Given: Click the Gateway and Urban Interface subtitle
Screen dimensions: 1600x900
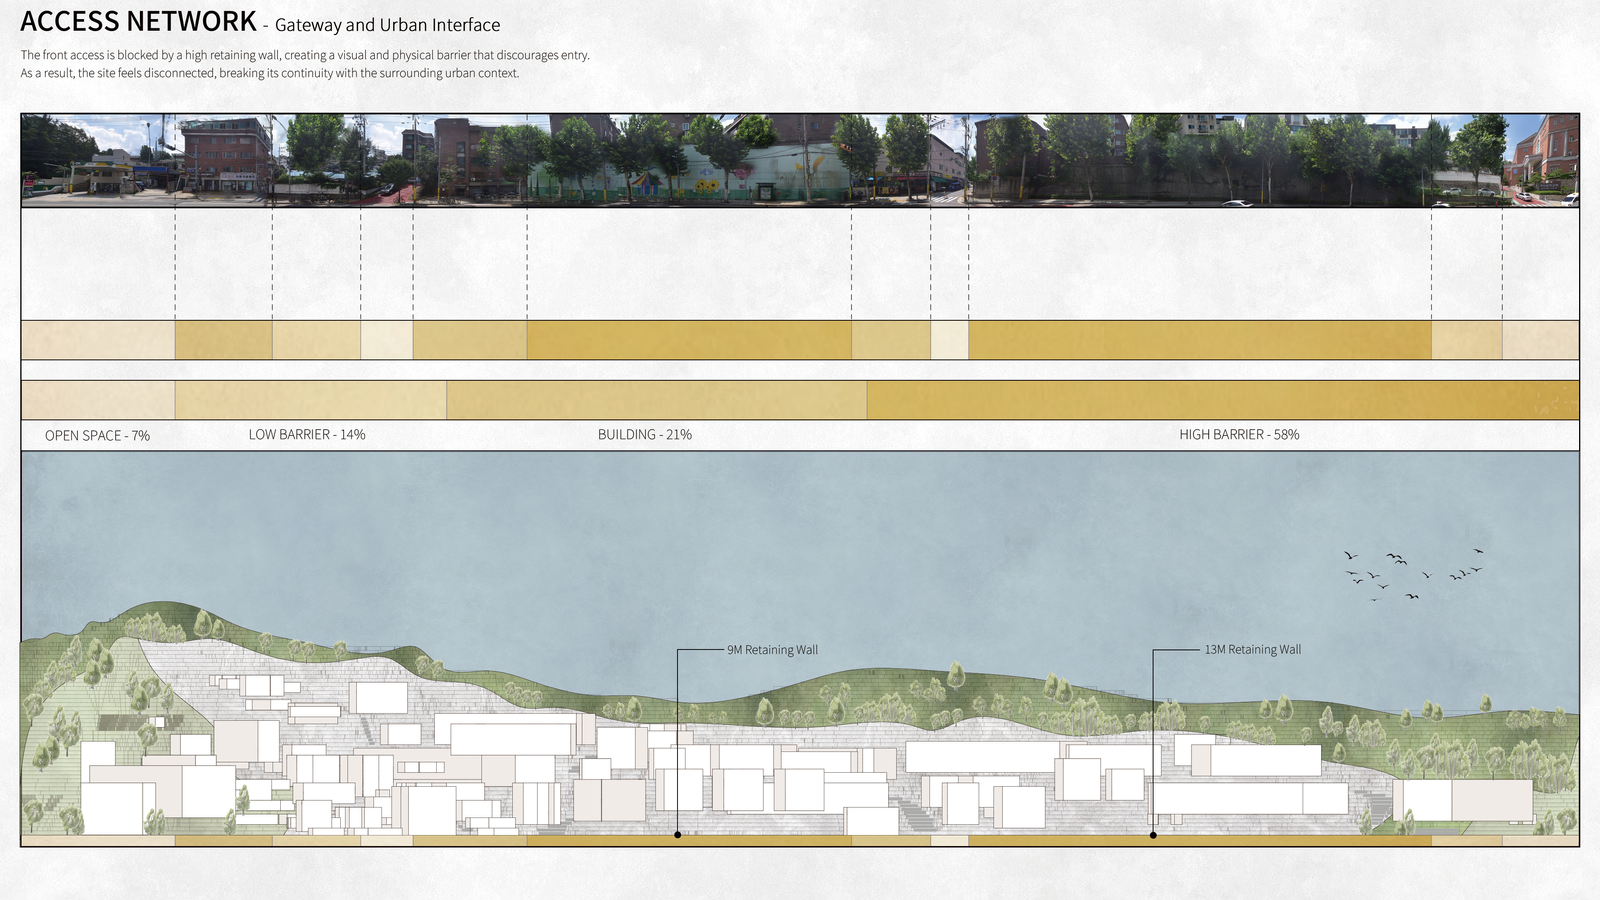Looking at the screenshot, I should (x=387, y=26).
